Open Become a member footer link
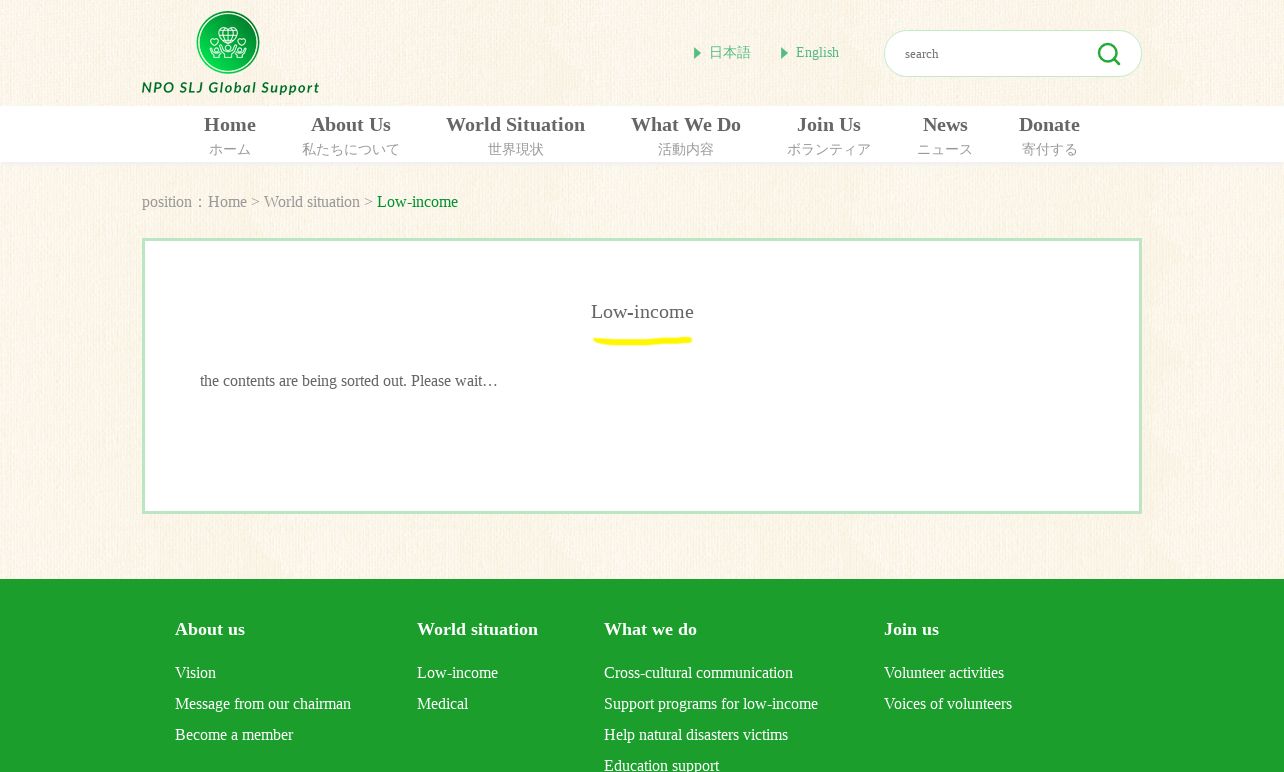1284x772 pixels. pos(234,735)
